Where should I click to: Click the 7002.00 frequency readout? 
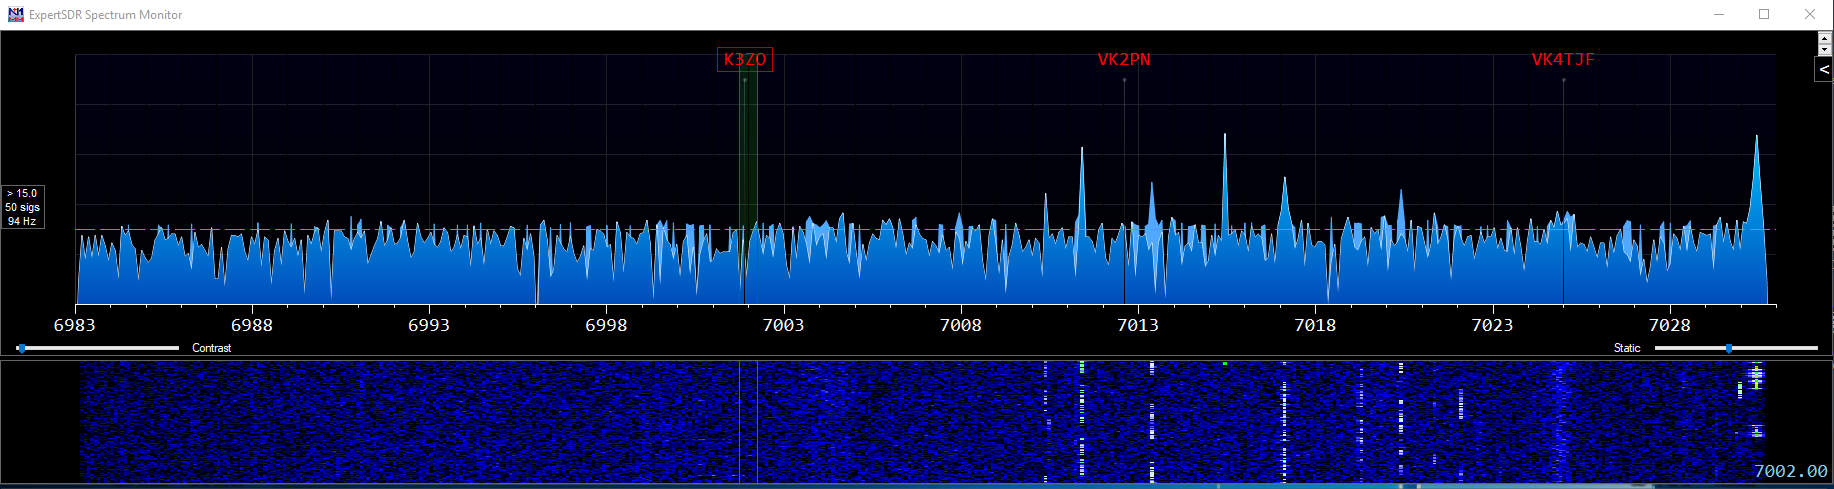pos(1791,471)
